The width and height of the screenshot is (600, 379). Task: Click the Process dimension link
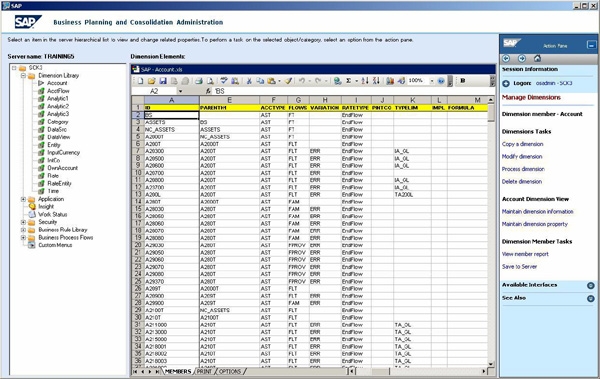[x=523, y=169]
